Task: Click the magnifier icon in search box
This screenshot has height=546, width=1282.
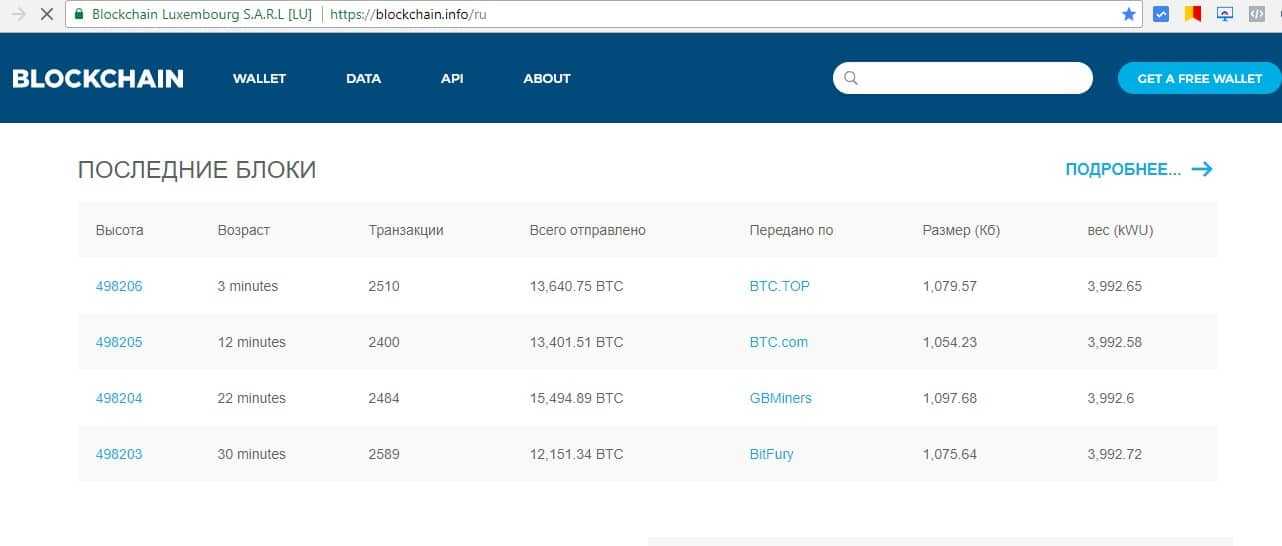Action: (851, 78)
